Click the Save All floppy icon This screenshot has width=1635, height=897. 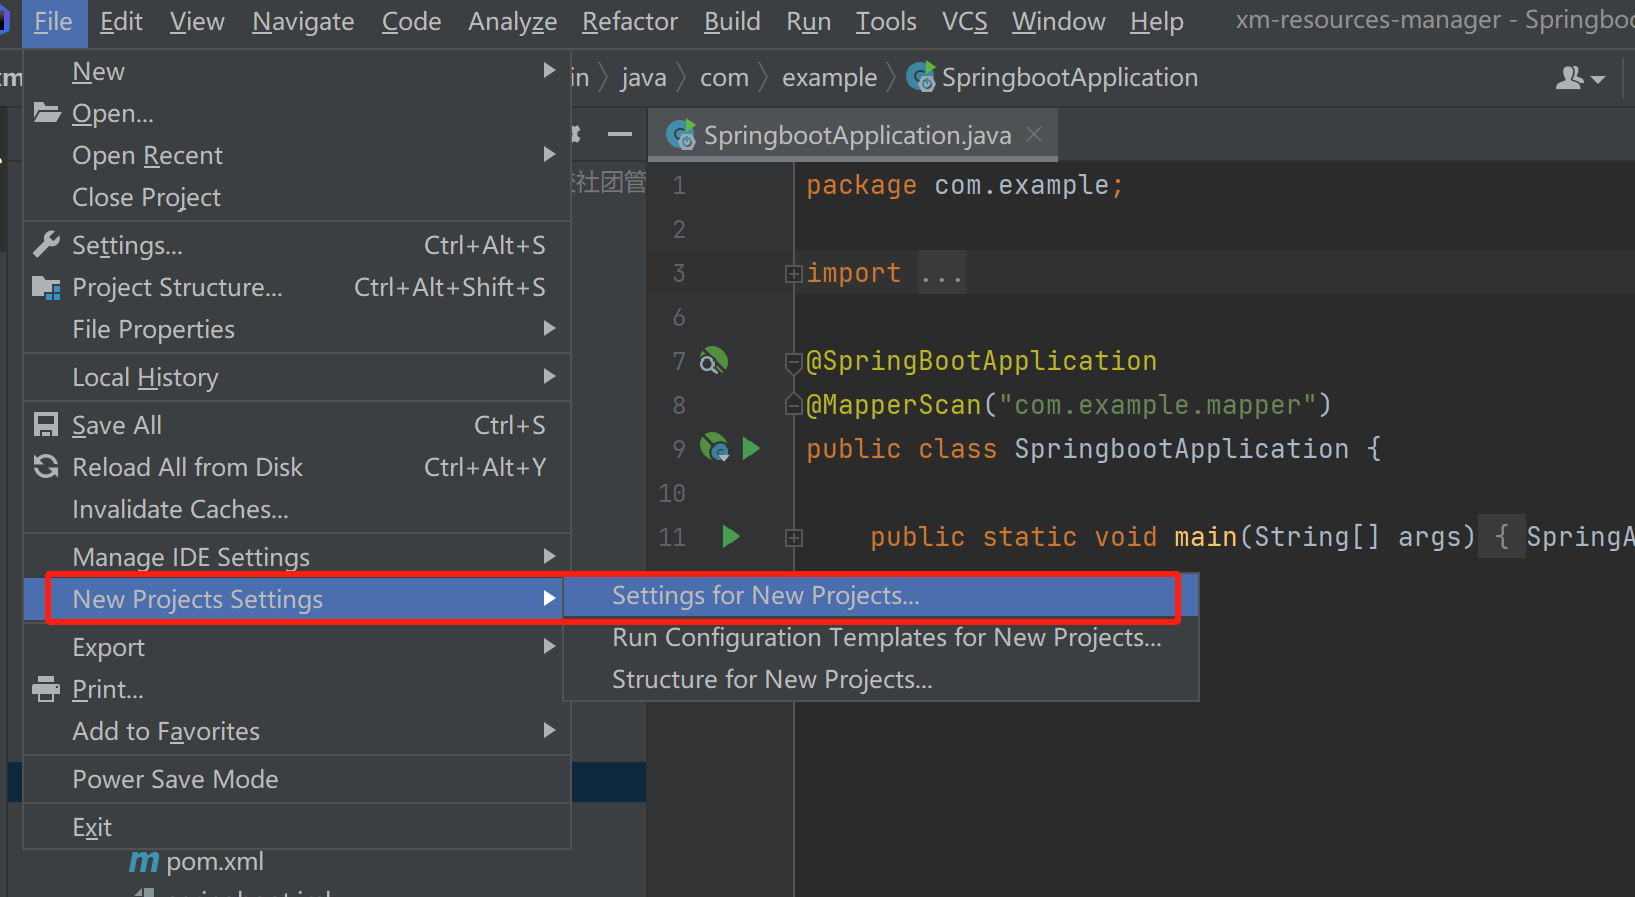(x=46, y=425)
